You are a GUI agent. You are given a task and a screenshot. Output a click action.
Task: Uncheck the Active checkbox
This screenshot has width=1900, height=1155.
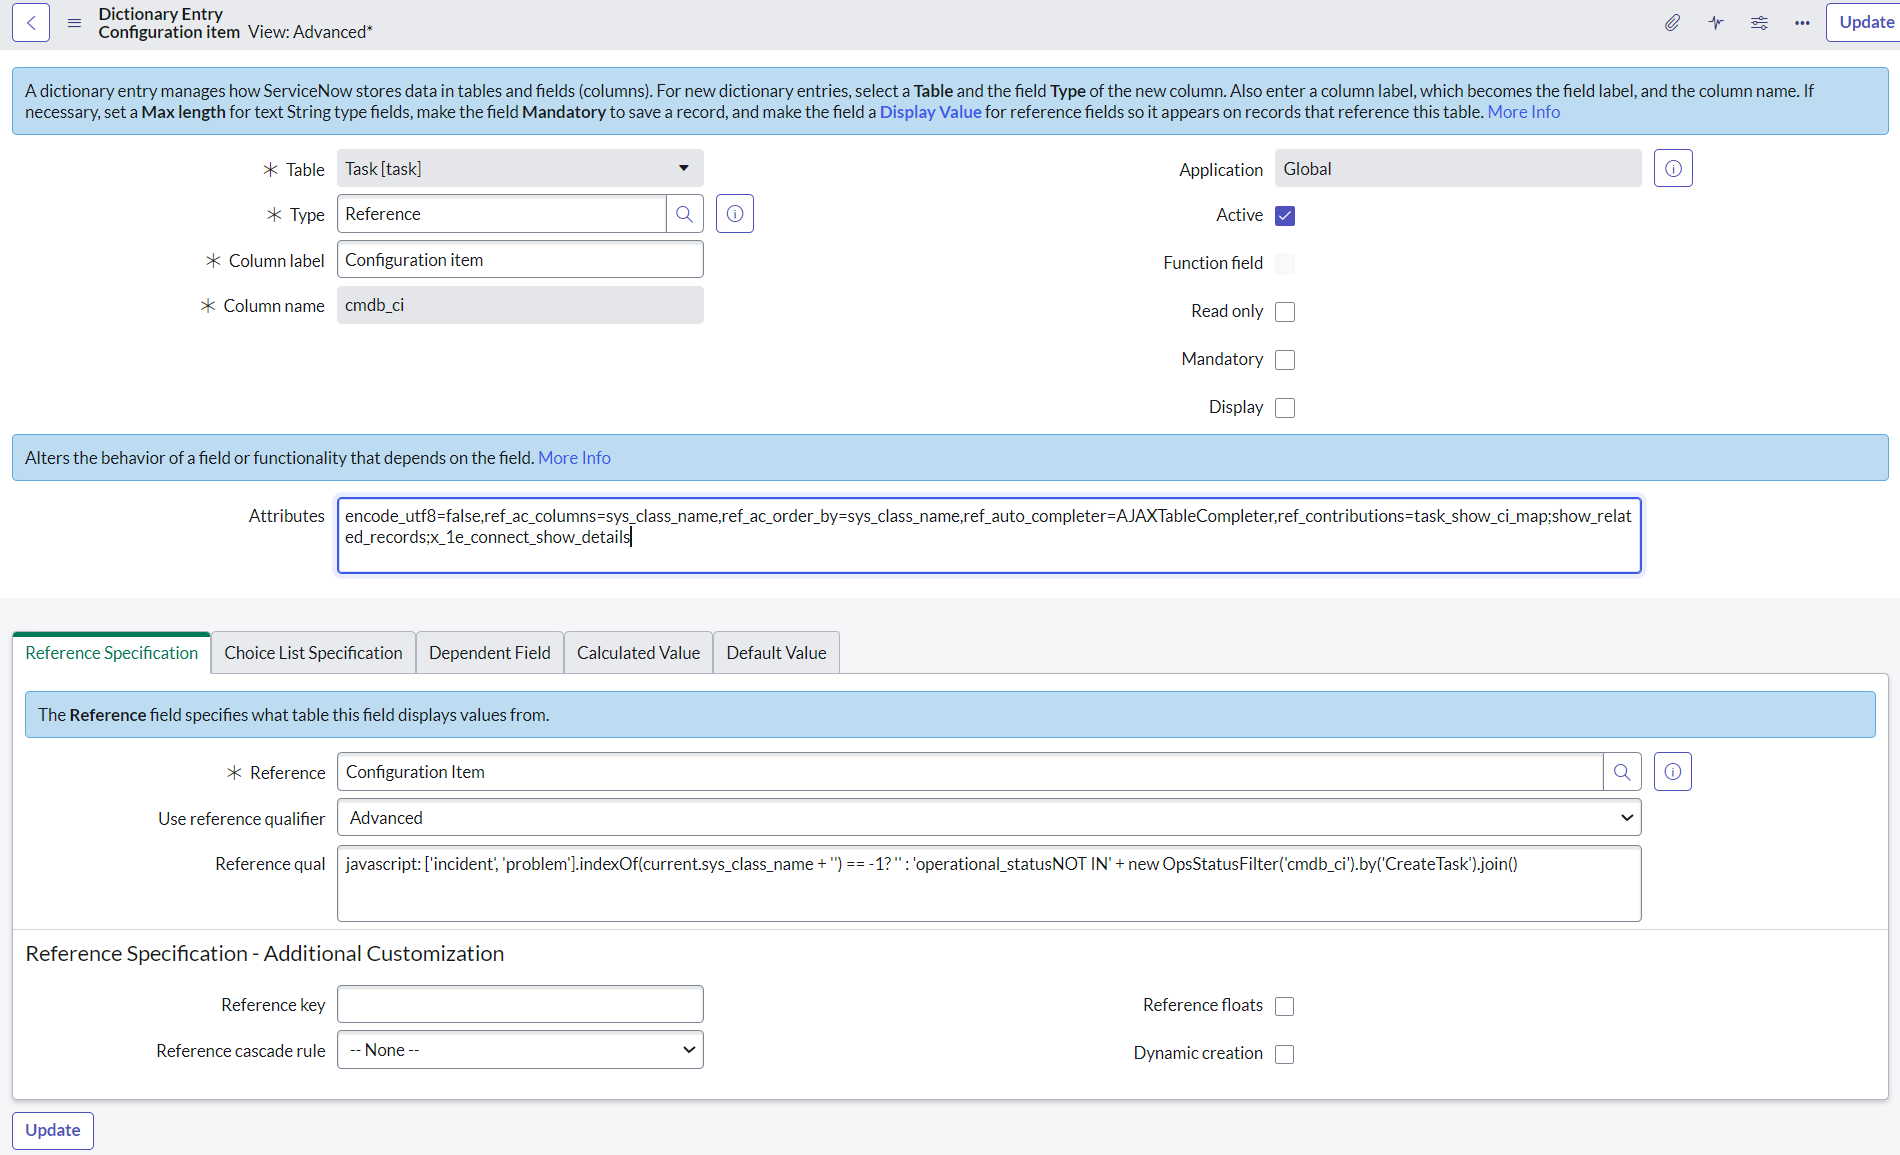pyautogui.click(x=1285, y=216)
